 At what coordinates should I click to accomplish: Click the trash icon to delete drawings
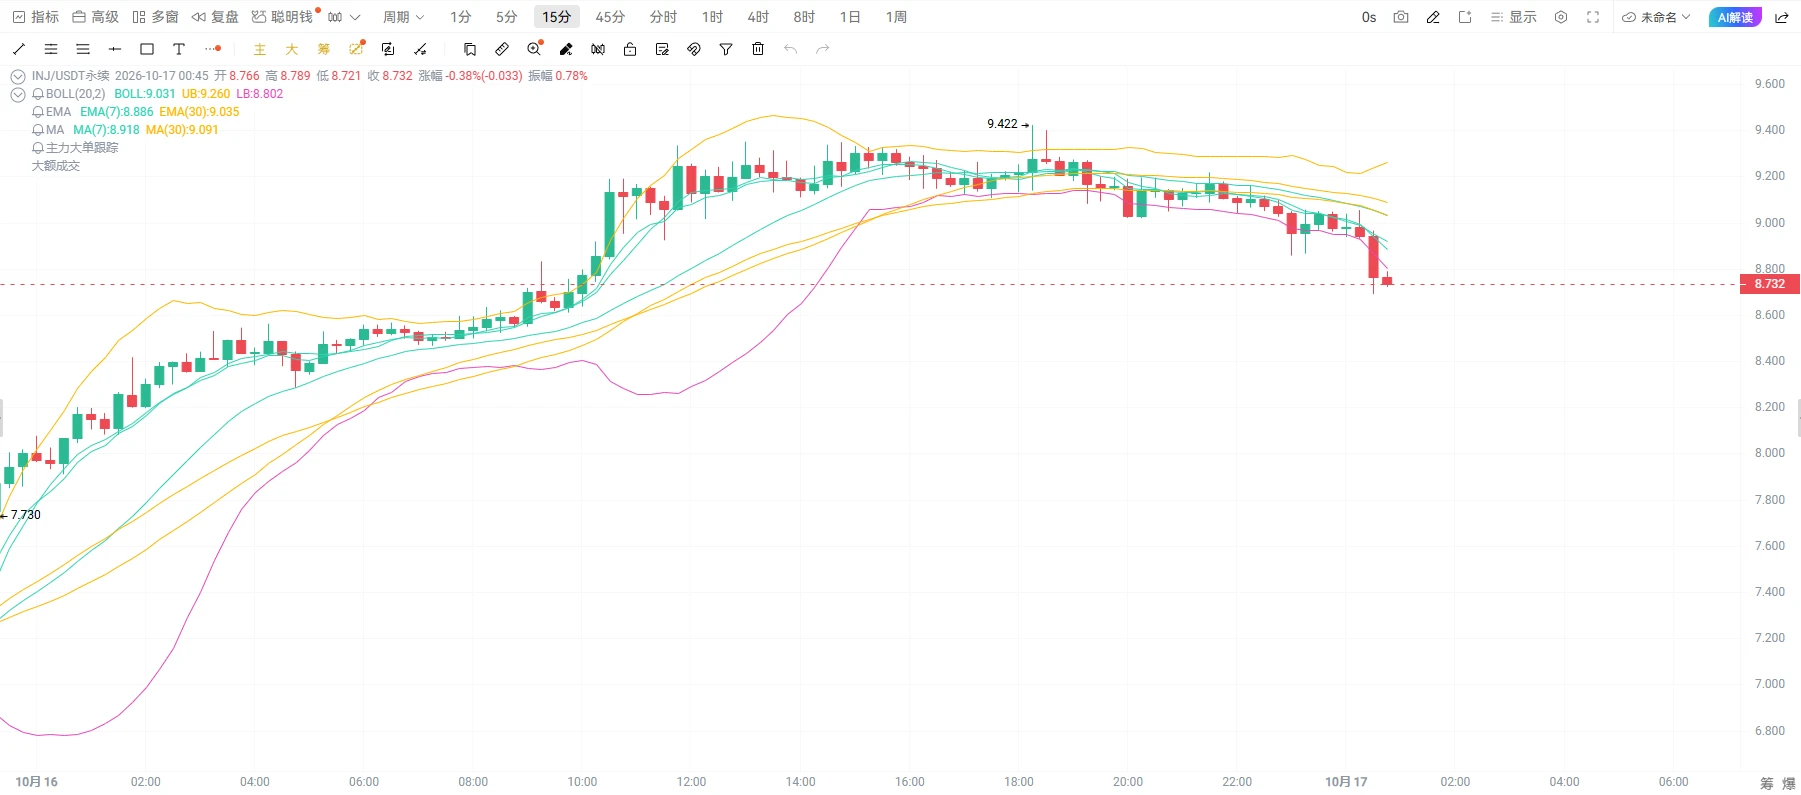(758, 49)
